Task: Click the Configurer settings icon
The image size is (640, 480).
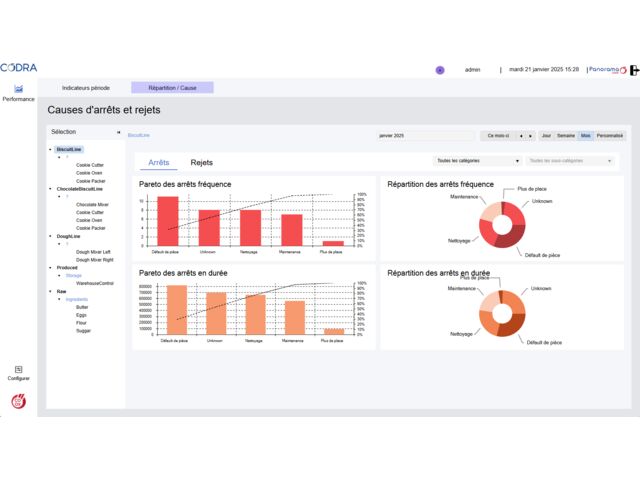Action: 18,371
